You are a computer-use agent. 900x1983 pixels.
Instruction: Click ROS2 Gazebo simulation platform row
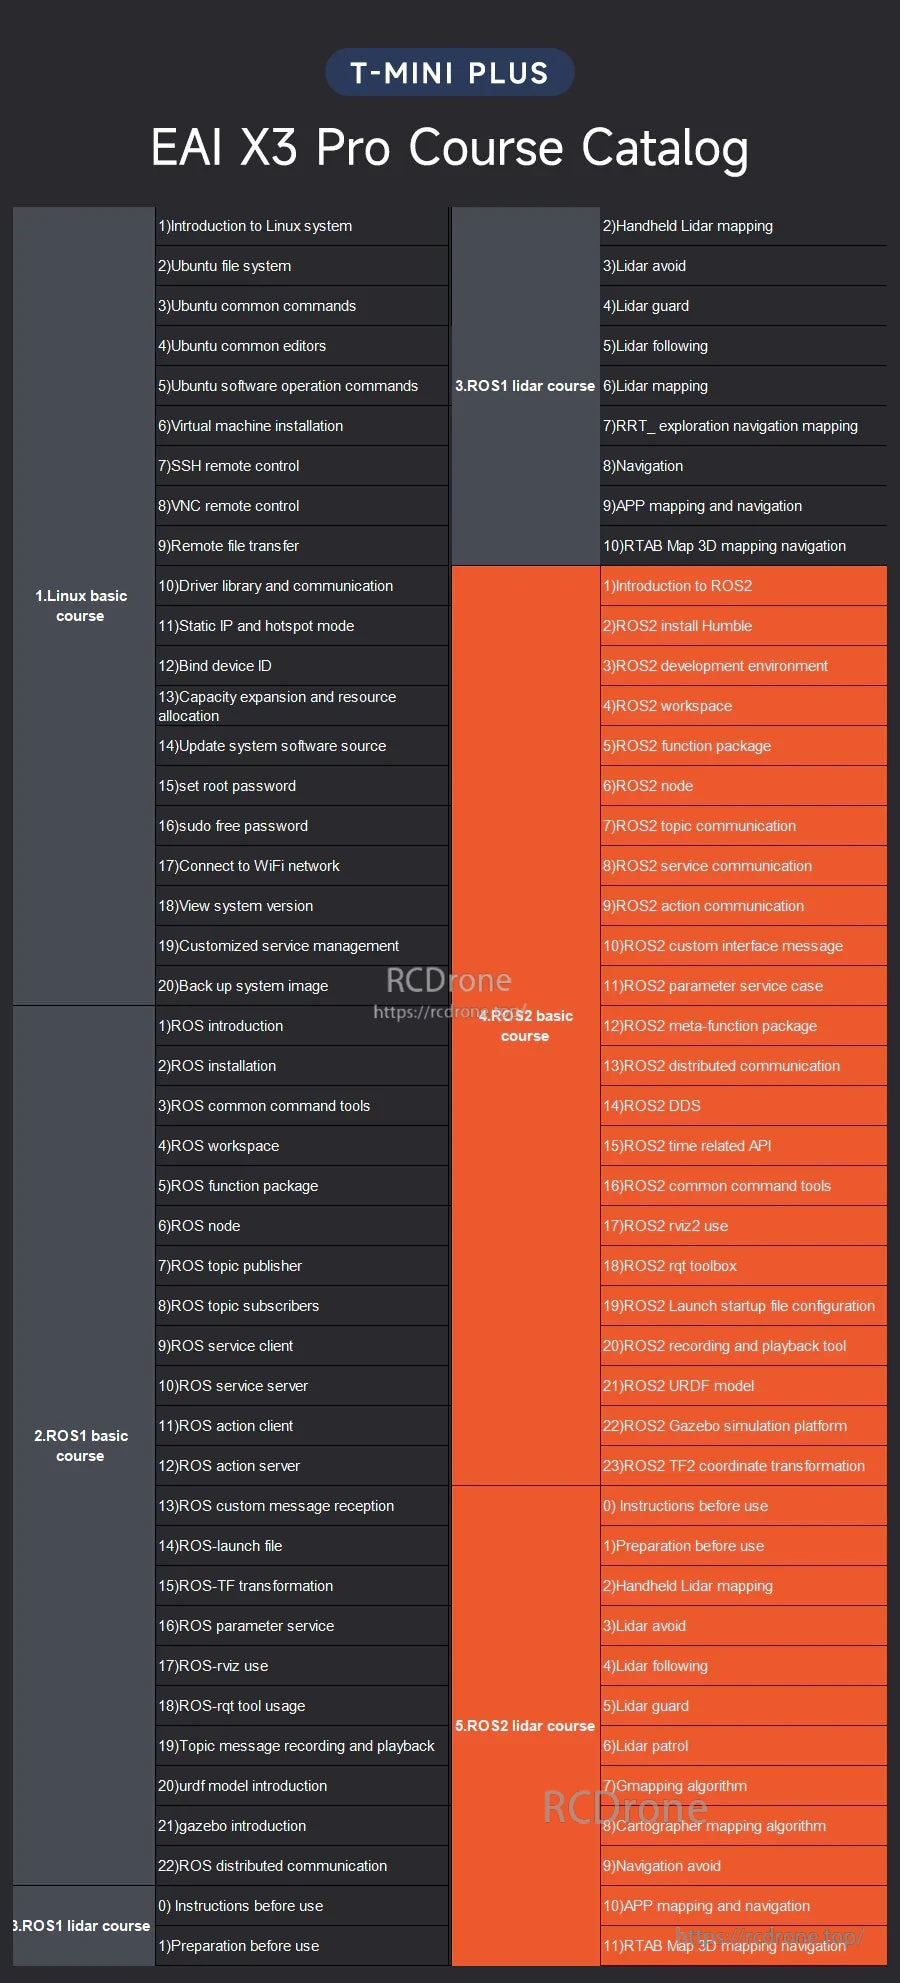[x=744, y=1426]
